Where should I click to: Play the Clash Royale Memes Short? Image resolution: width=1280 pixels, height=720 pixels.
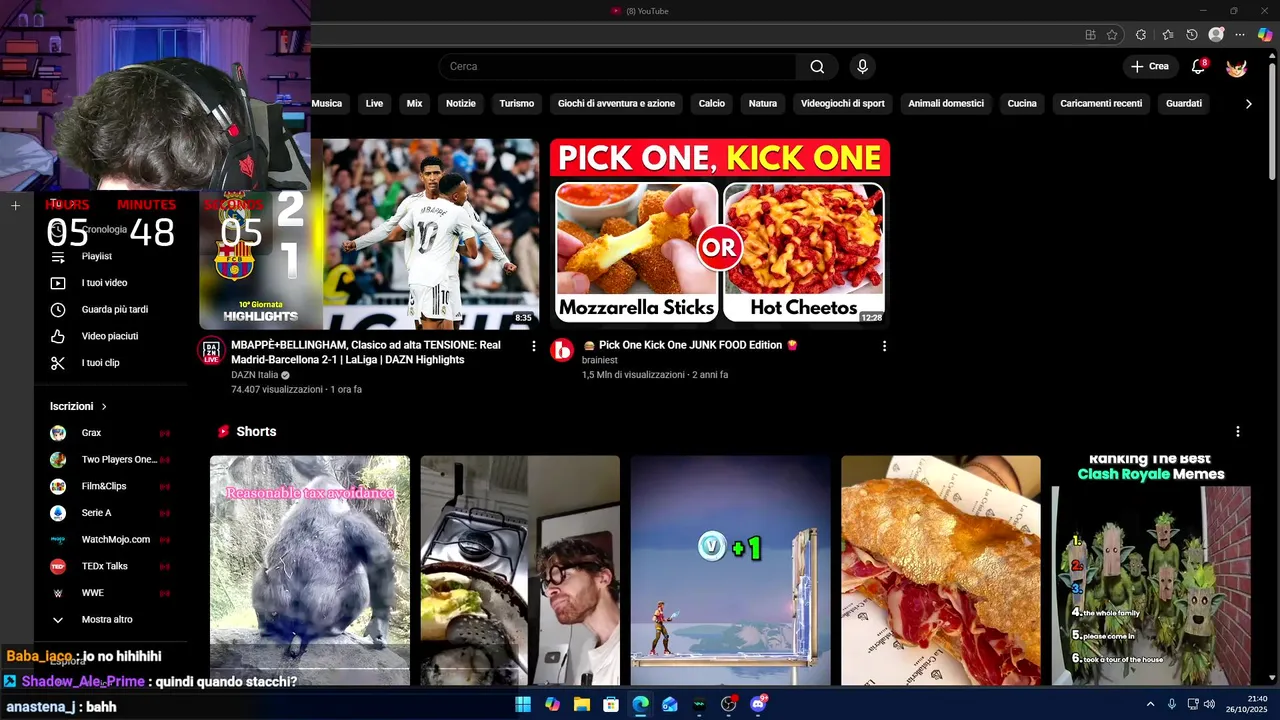pyautogui.click(x=1151, y=570)
